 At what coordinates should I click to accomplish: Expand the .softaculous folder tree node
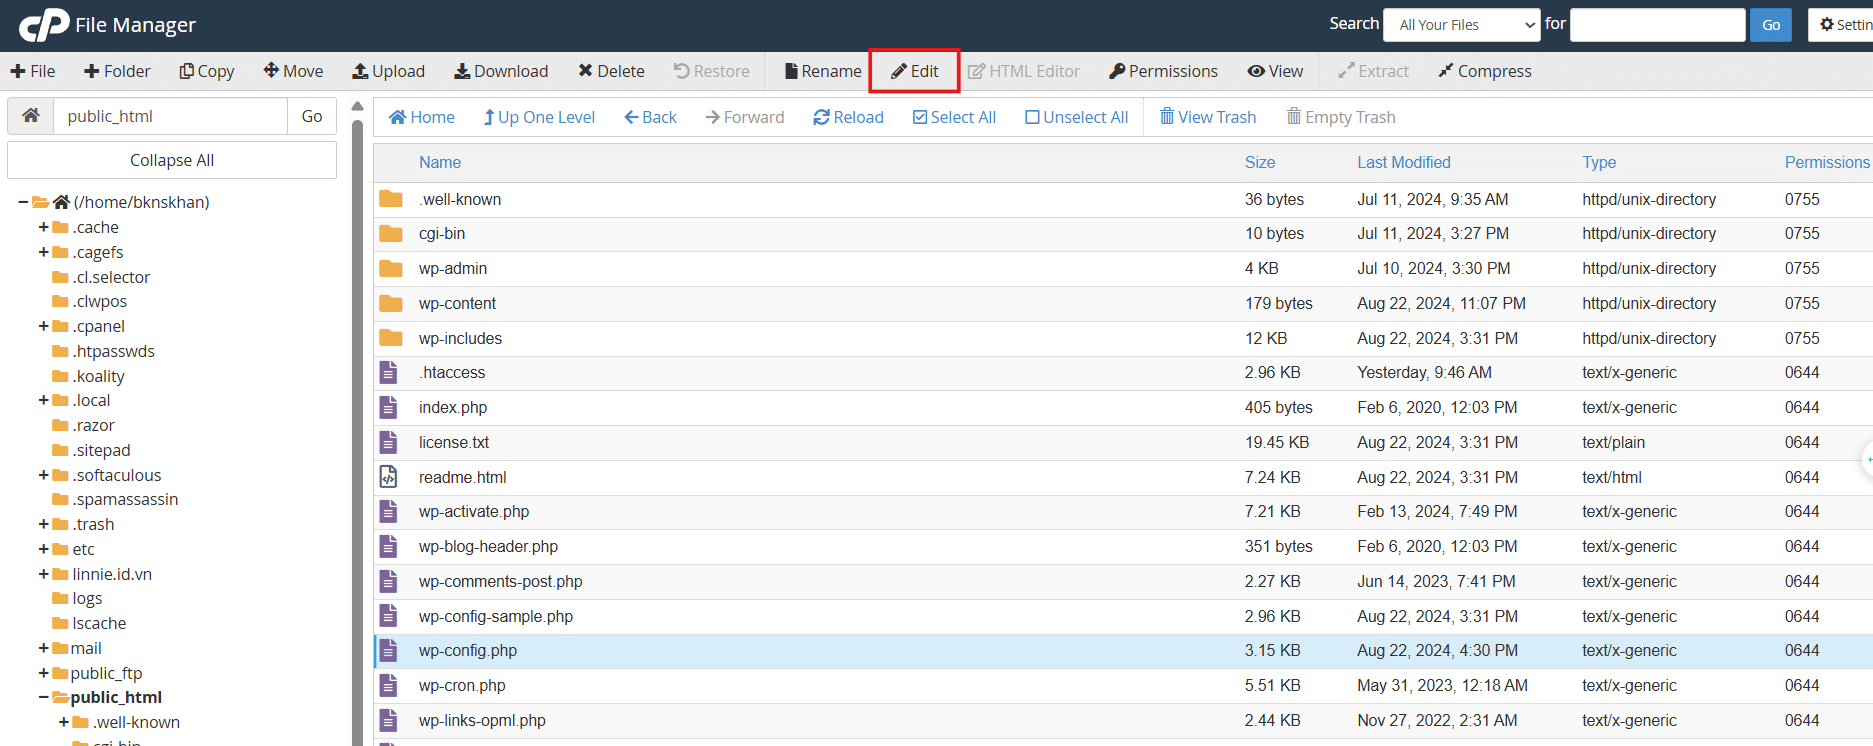(44, 475)
